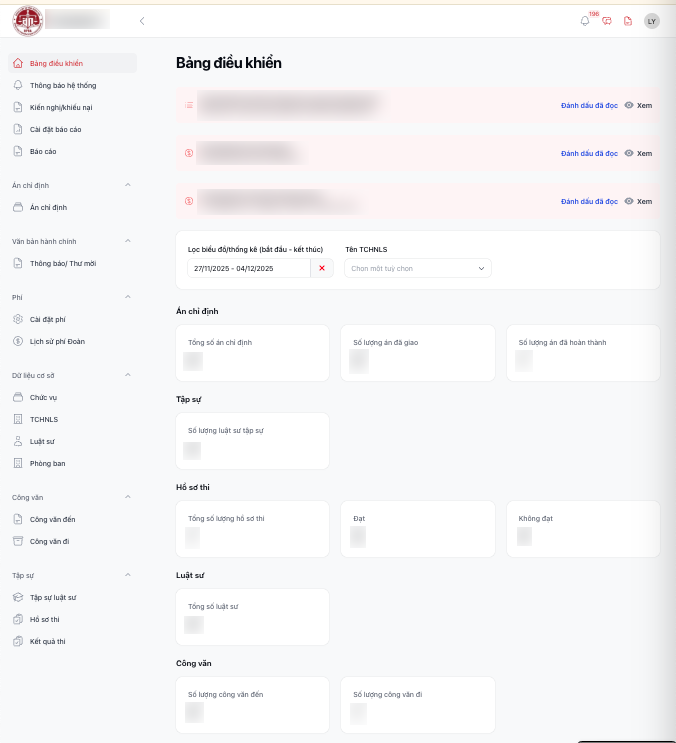The height and width of the screenshot is (743, 676).
Task: Open Lịch sử phí Đoàn page
Action: (x=57, y=341)
